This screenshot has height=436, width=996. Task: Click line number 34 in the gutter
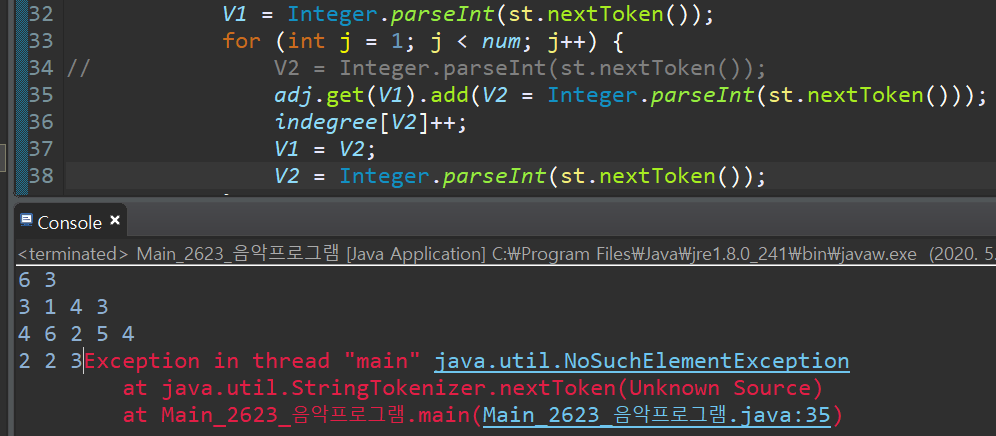click(x=41, y=67)
